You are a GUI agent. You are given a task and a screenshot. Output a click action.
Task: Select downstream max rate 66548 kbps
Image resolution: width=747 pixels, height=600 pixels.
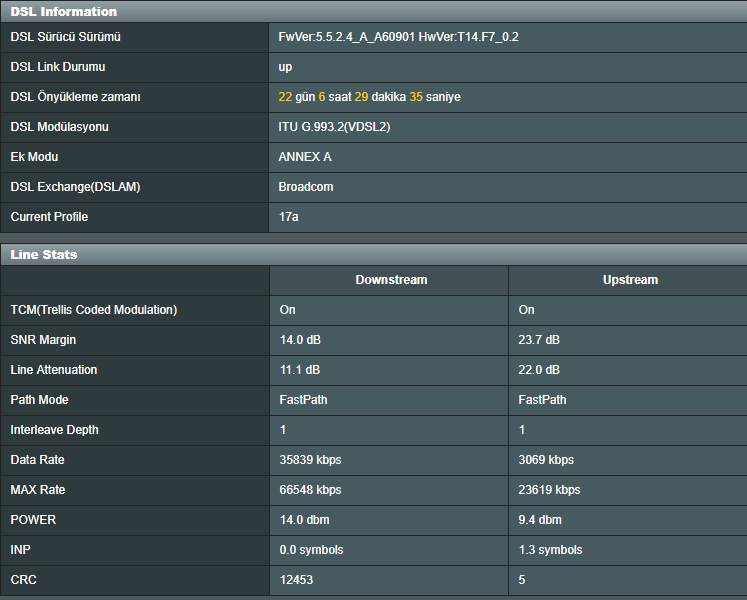[x=310, y=490]
